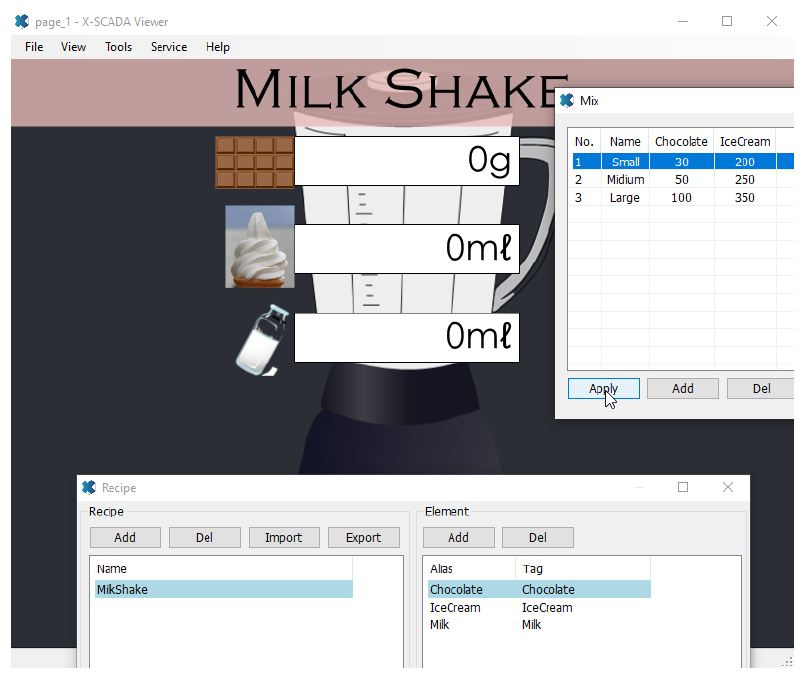This screenshot has height=688, width=808.
Task: Click Del in the Recipe group
Action: pyautogui.click(x=205, y=538)
